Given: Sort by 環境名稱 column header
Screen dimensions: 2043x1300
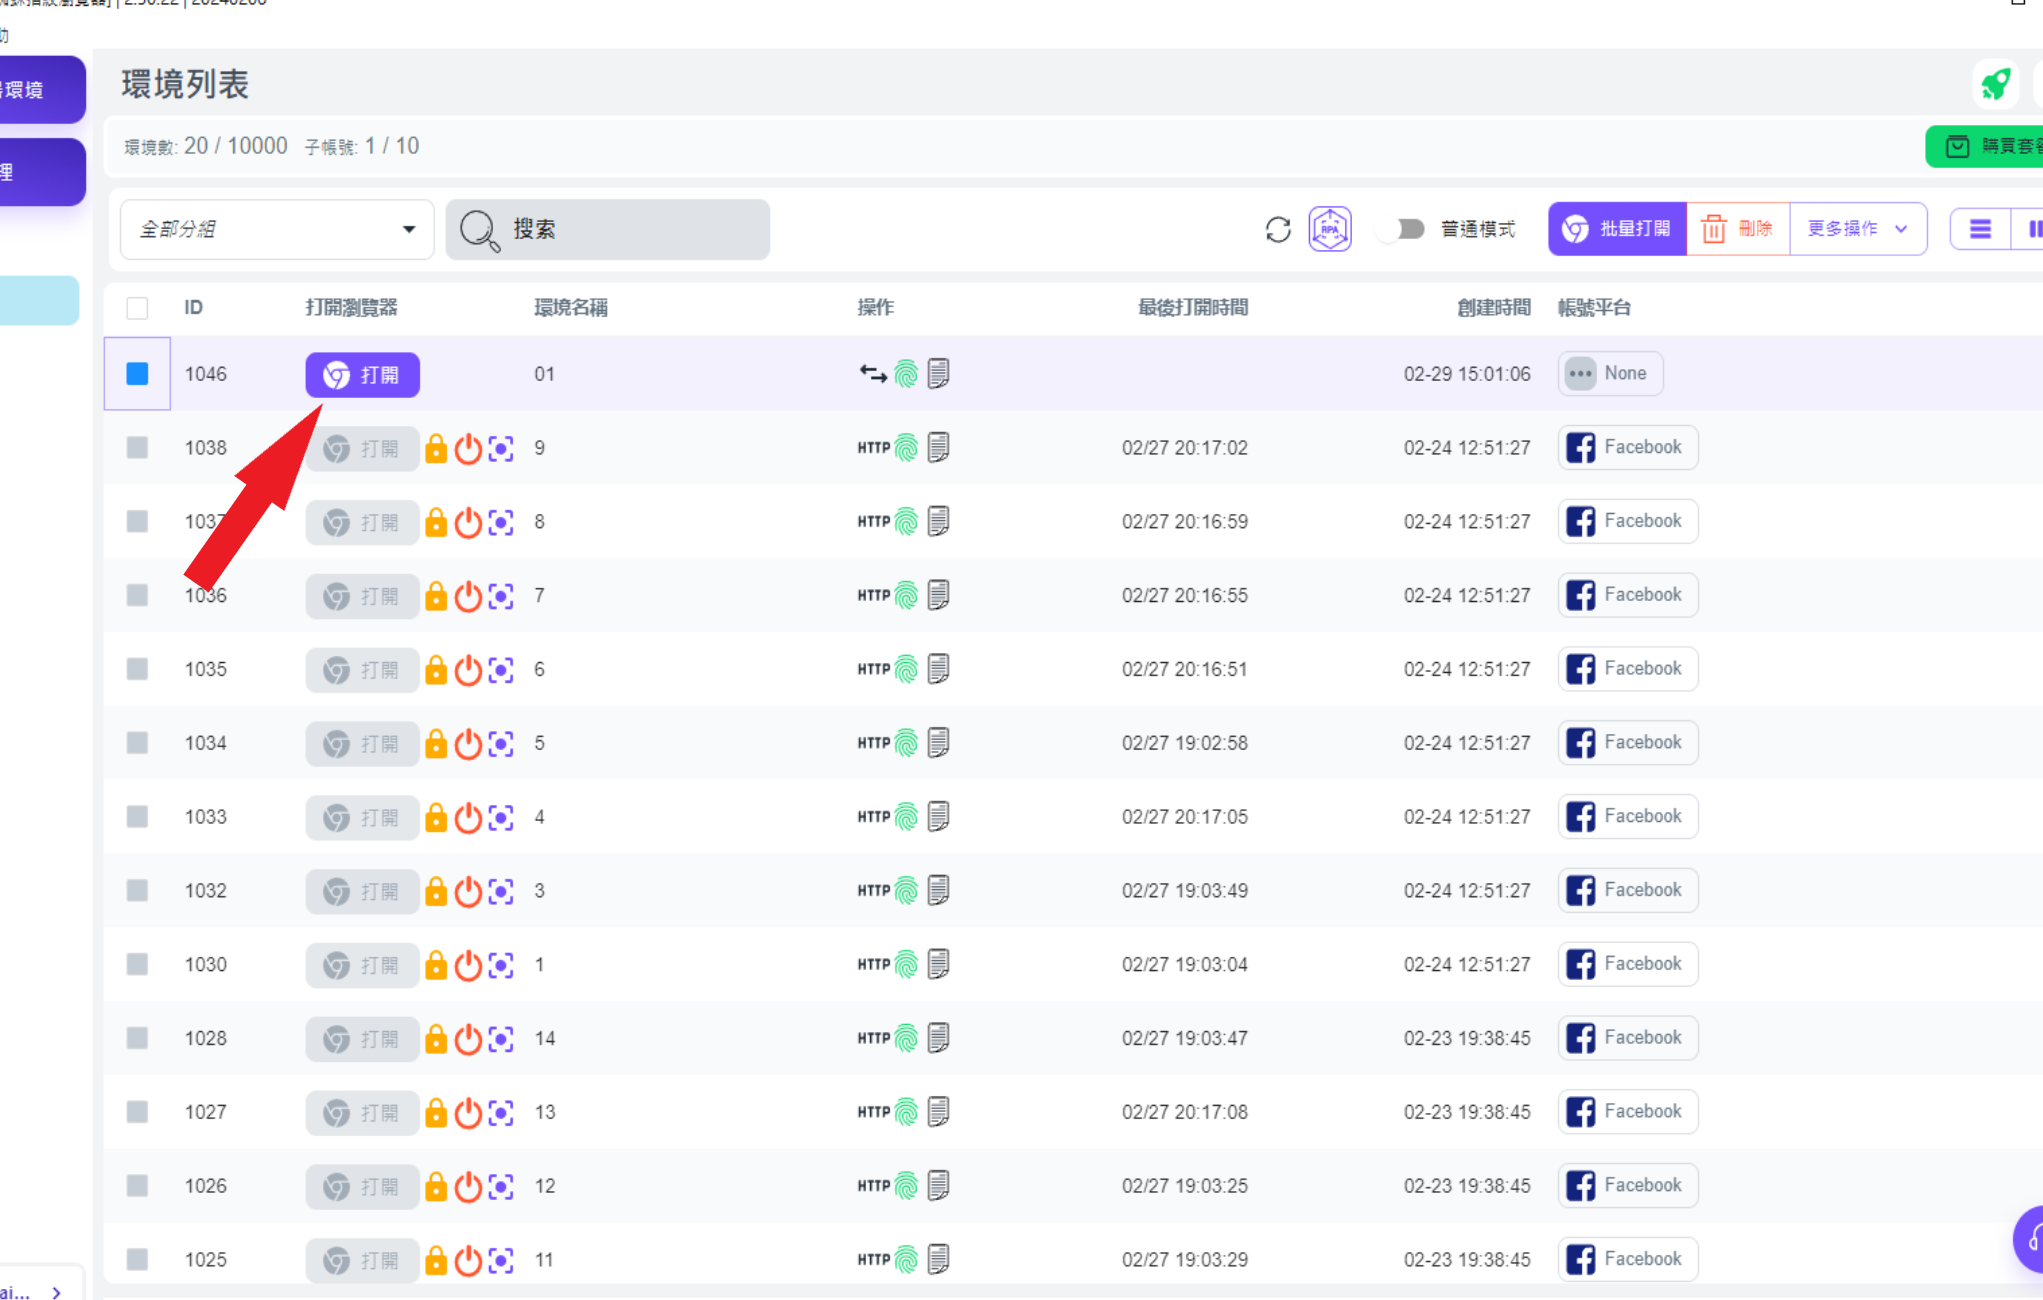Looking at the screenshot, I should pos(570,308).
